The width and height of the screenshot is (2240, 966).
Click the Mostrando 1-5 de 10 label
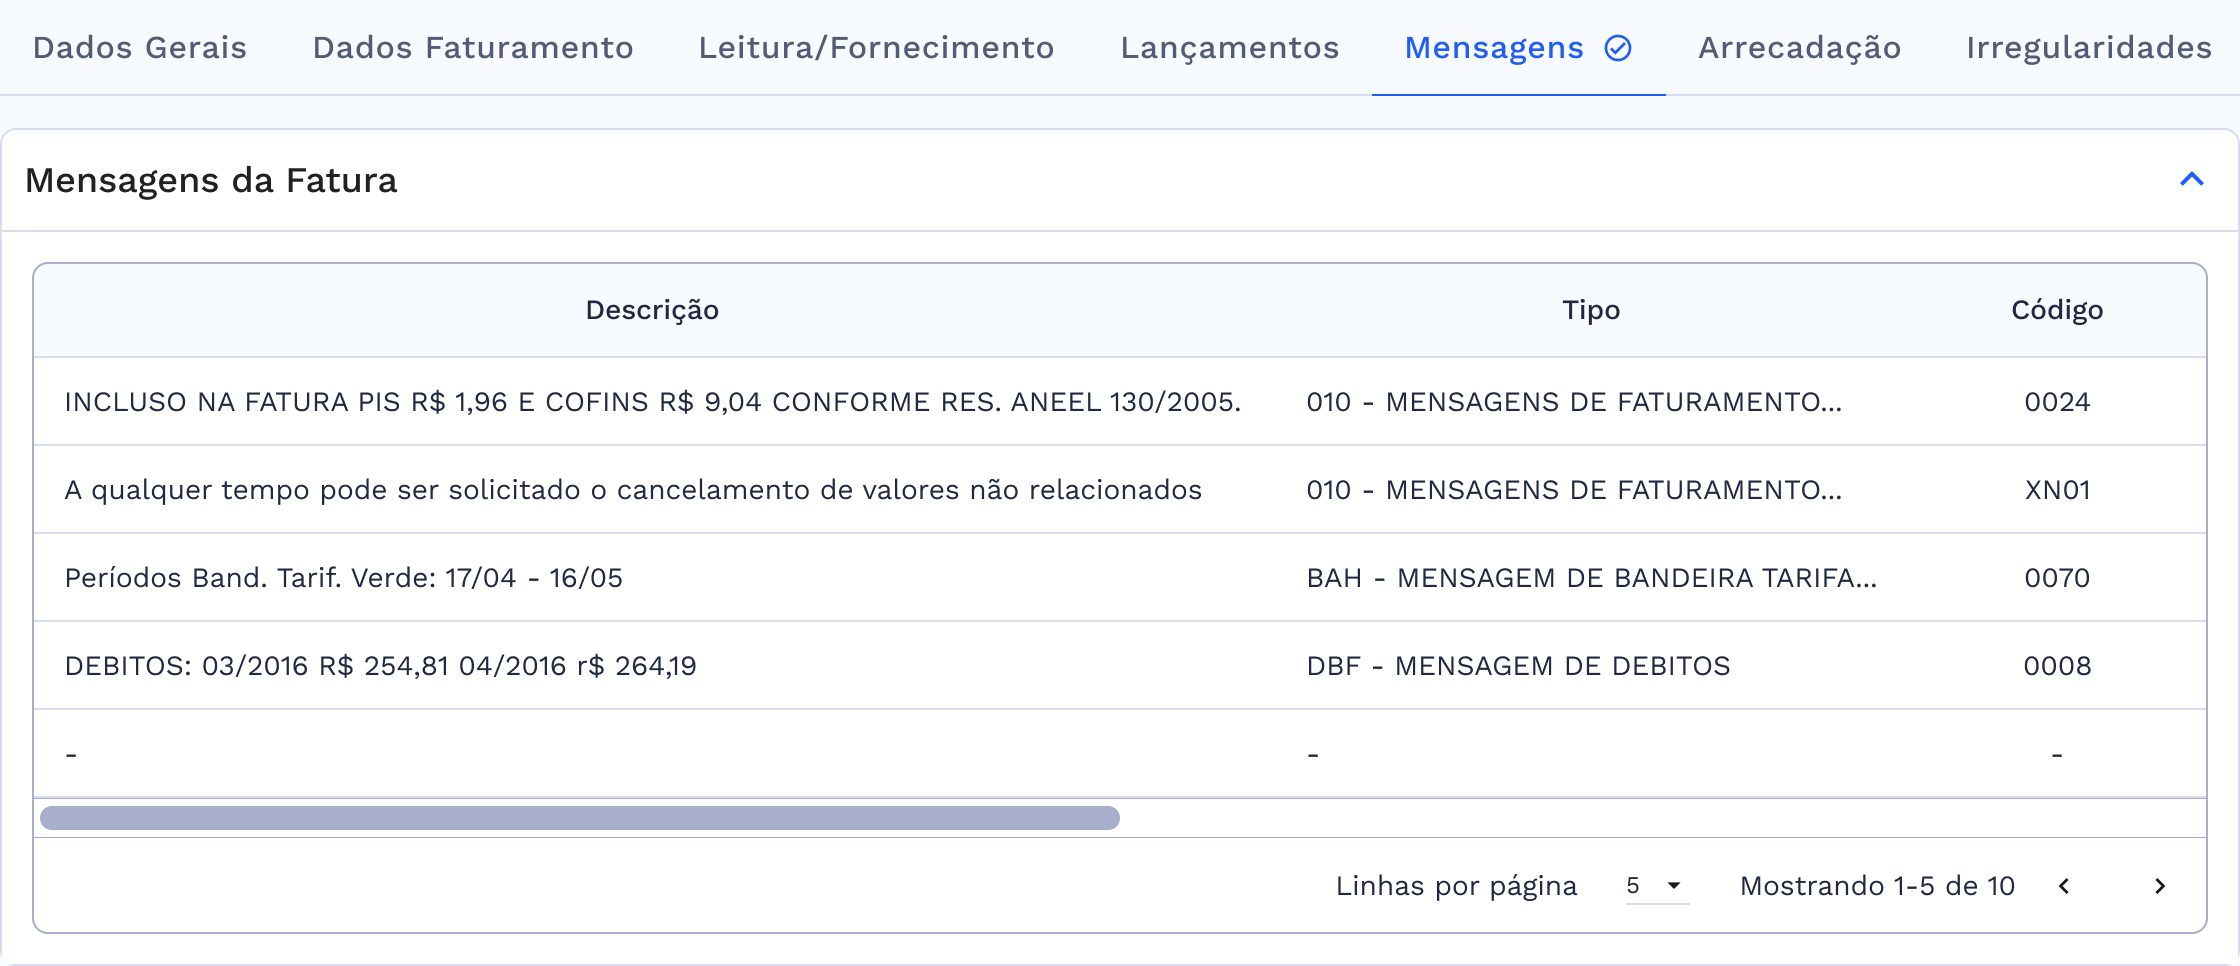pos(1877,886)
